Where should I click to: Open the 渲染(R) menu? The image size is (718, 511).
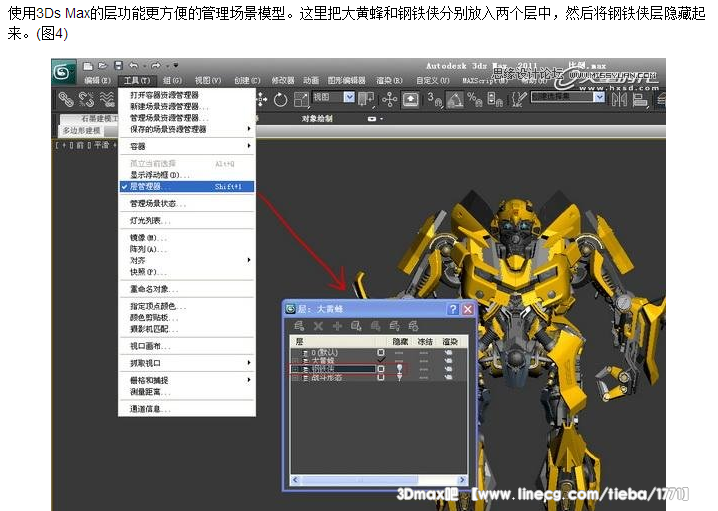coord(389,80)
